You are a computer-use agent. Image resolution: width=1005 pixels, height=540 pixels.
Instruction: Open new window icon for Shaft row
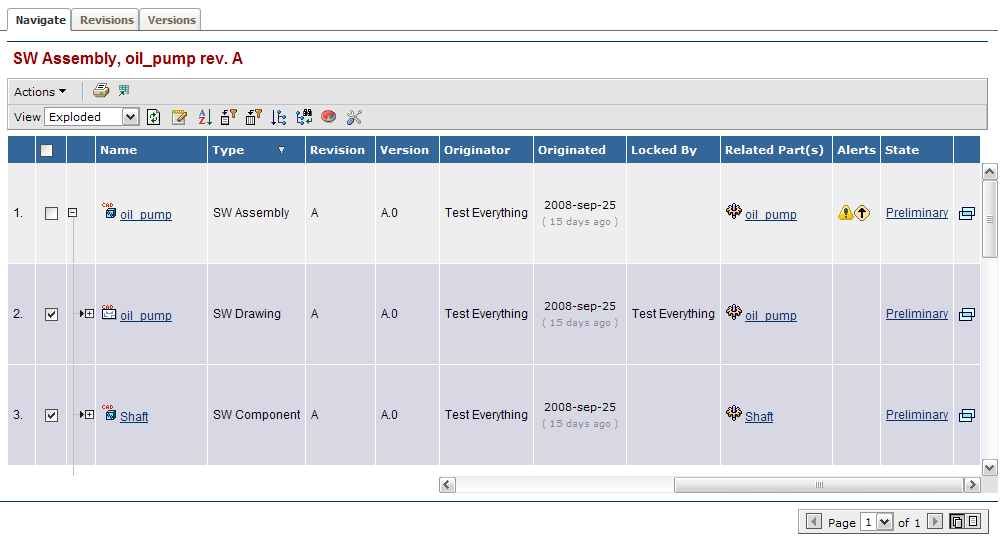(966, 416)
